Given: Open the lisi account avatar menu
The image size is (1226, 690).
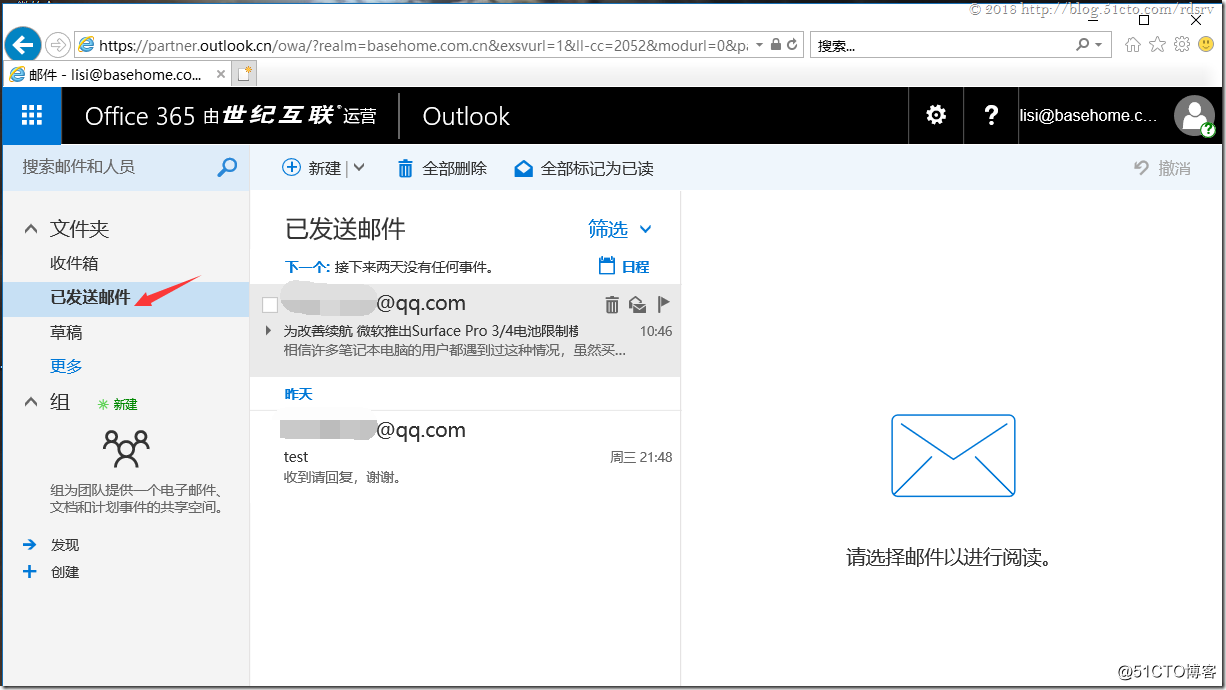Looking at the screenshot, I should click(x=1194, y=116).
